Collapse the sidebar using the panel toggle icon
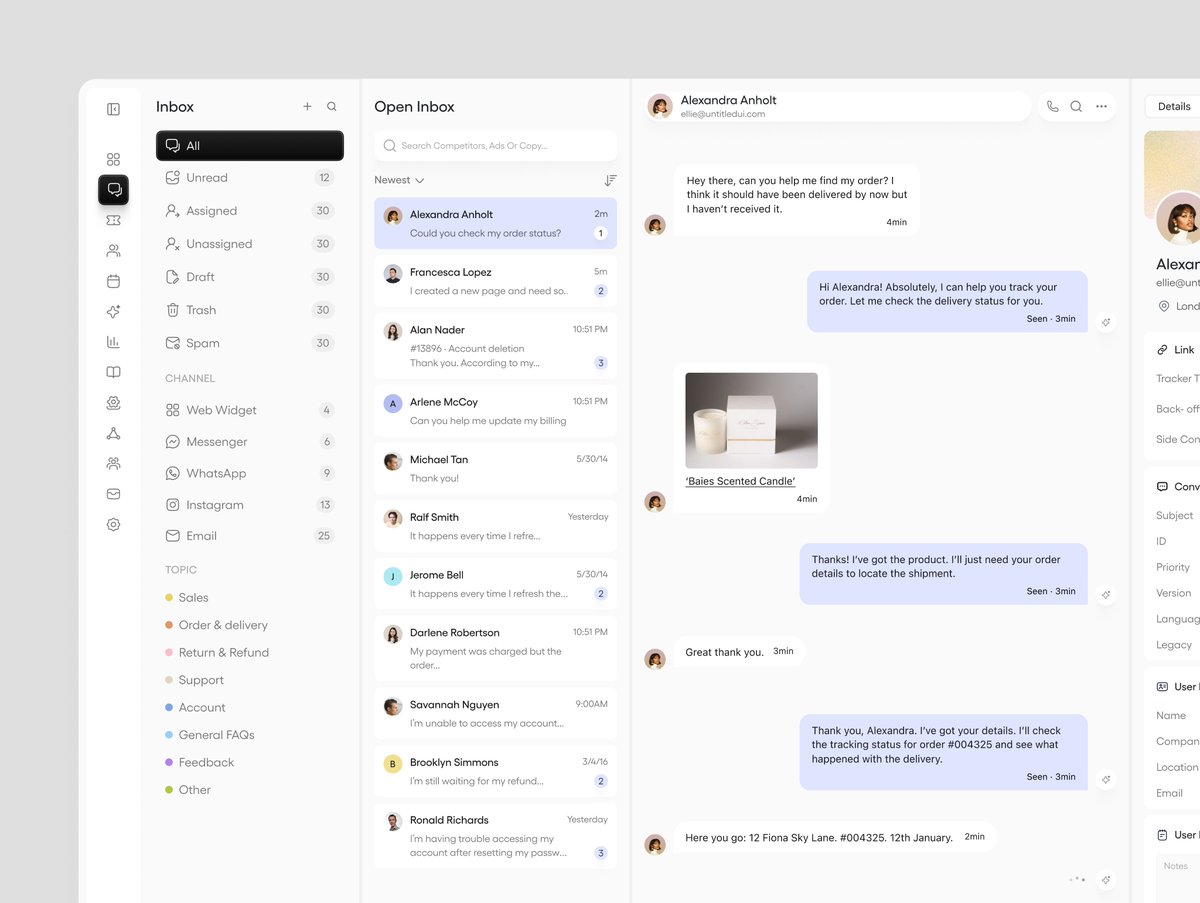 [x=113, y=109]
